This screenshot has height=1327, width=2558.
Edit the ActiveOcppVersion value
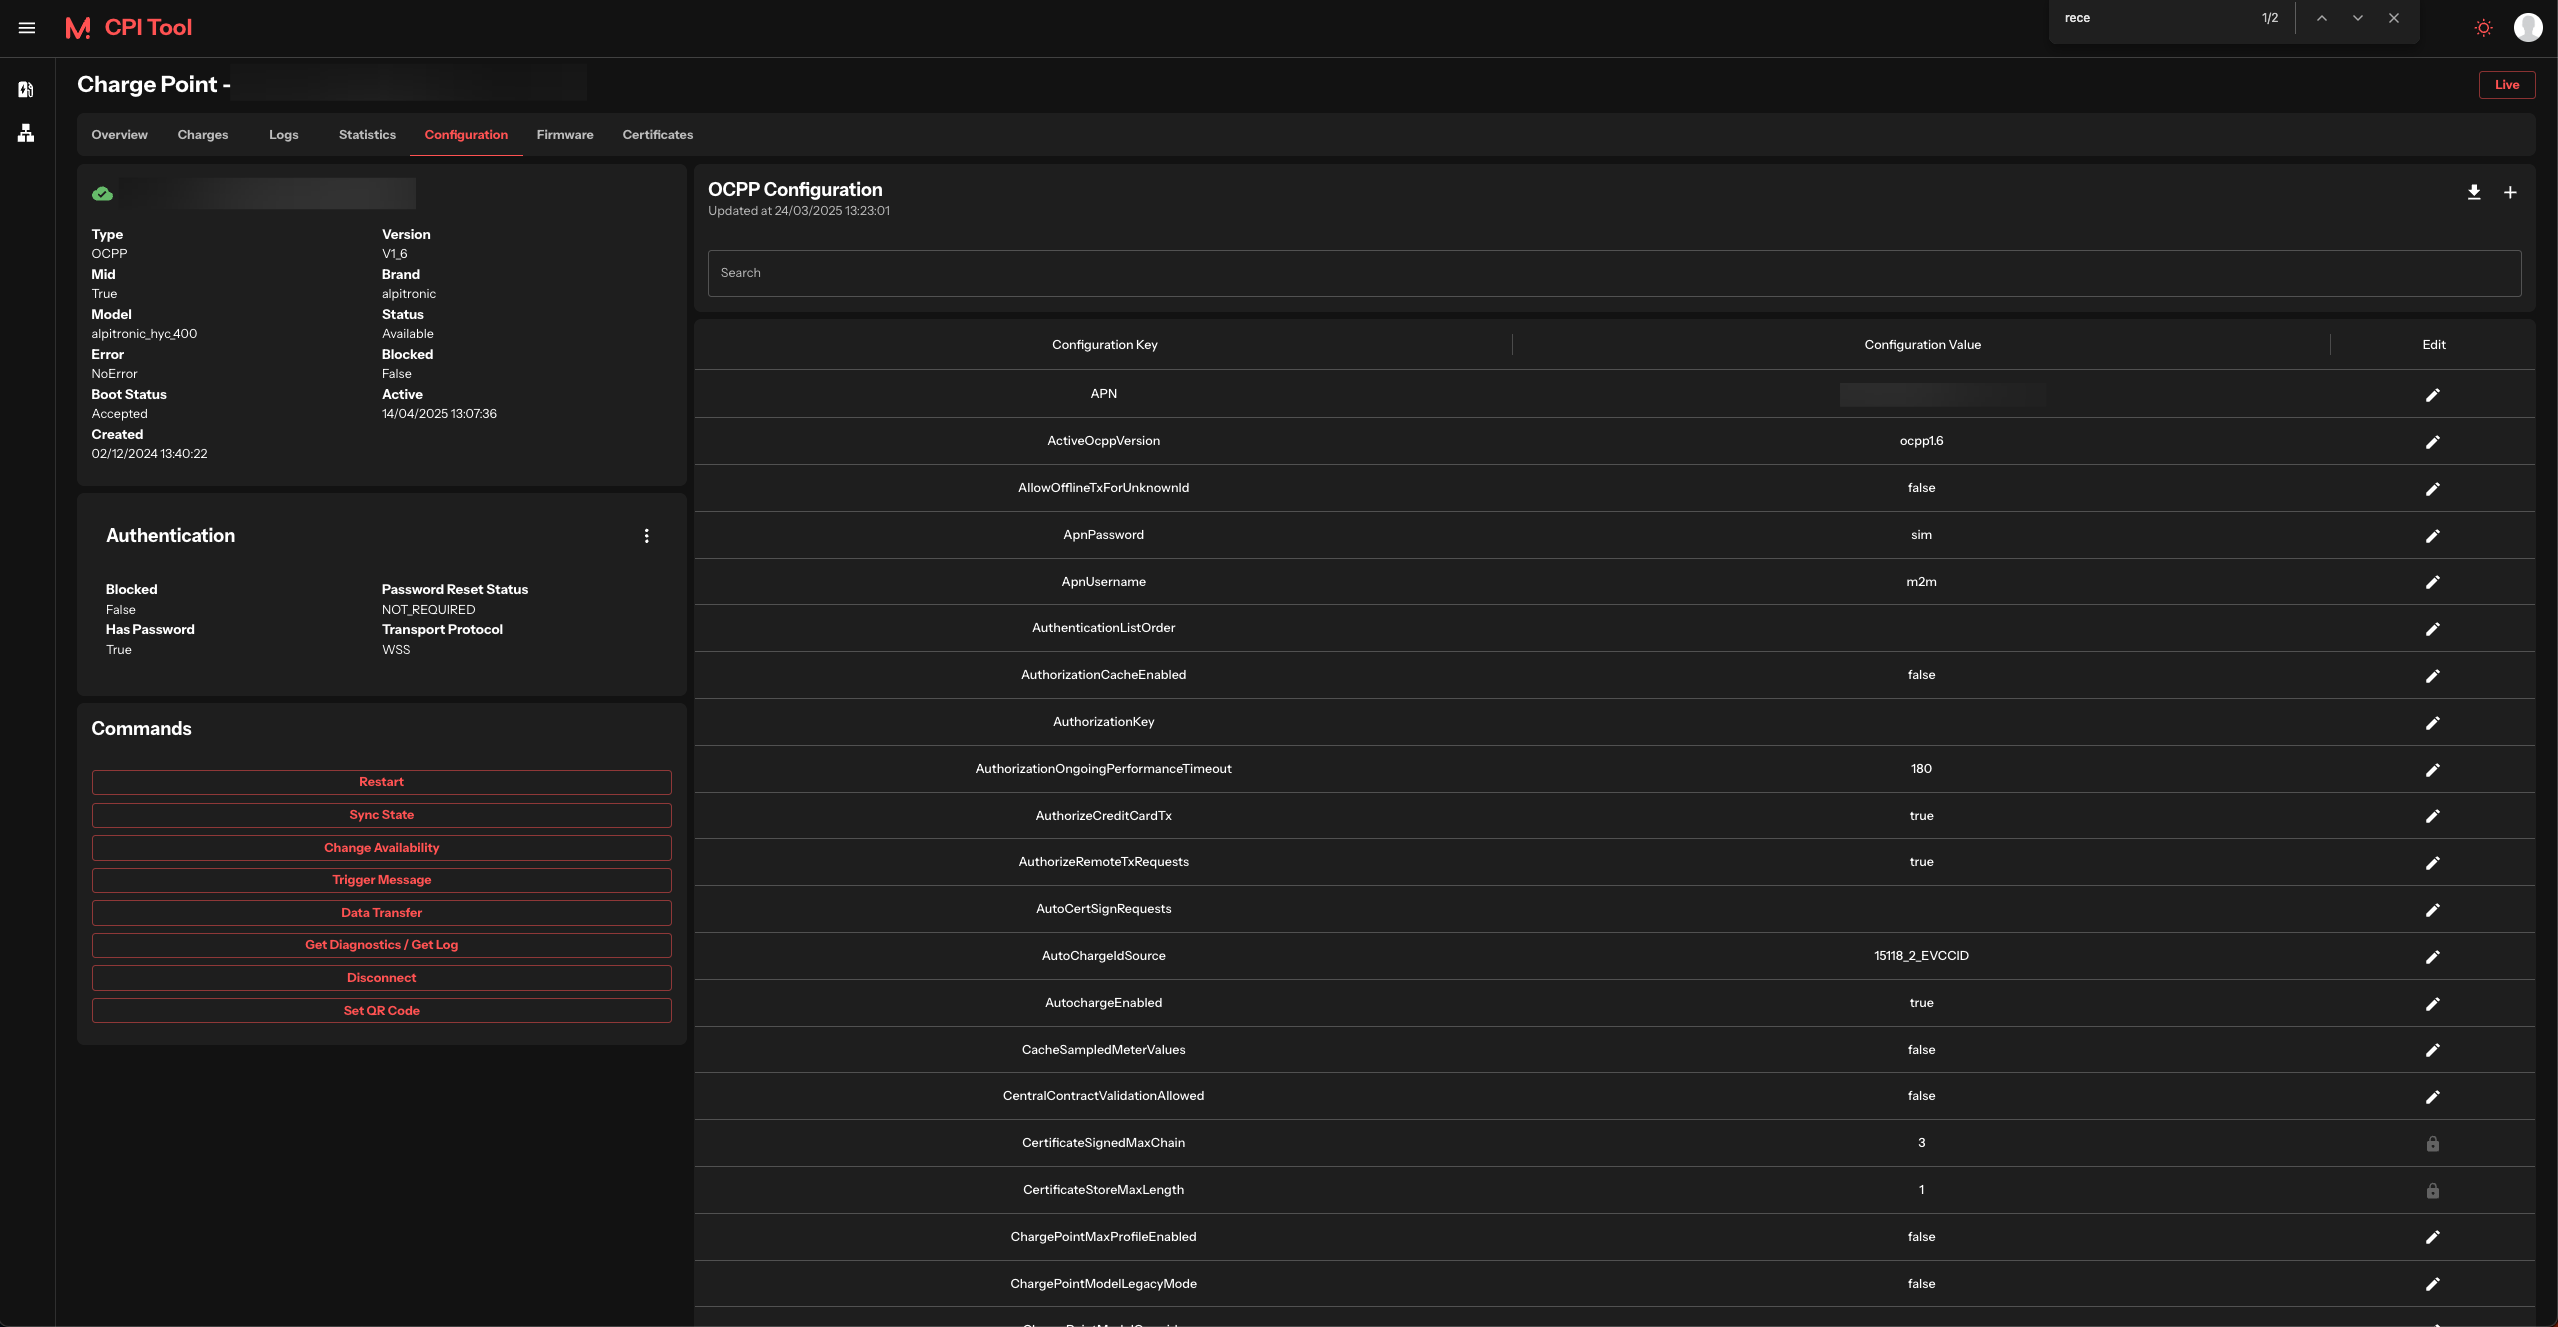pyautogui.click(x=2432, y=442)
